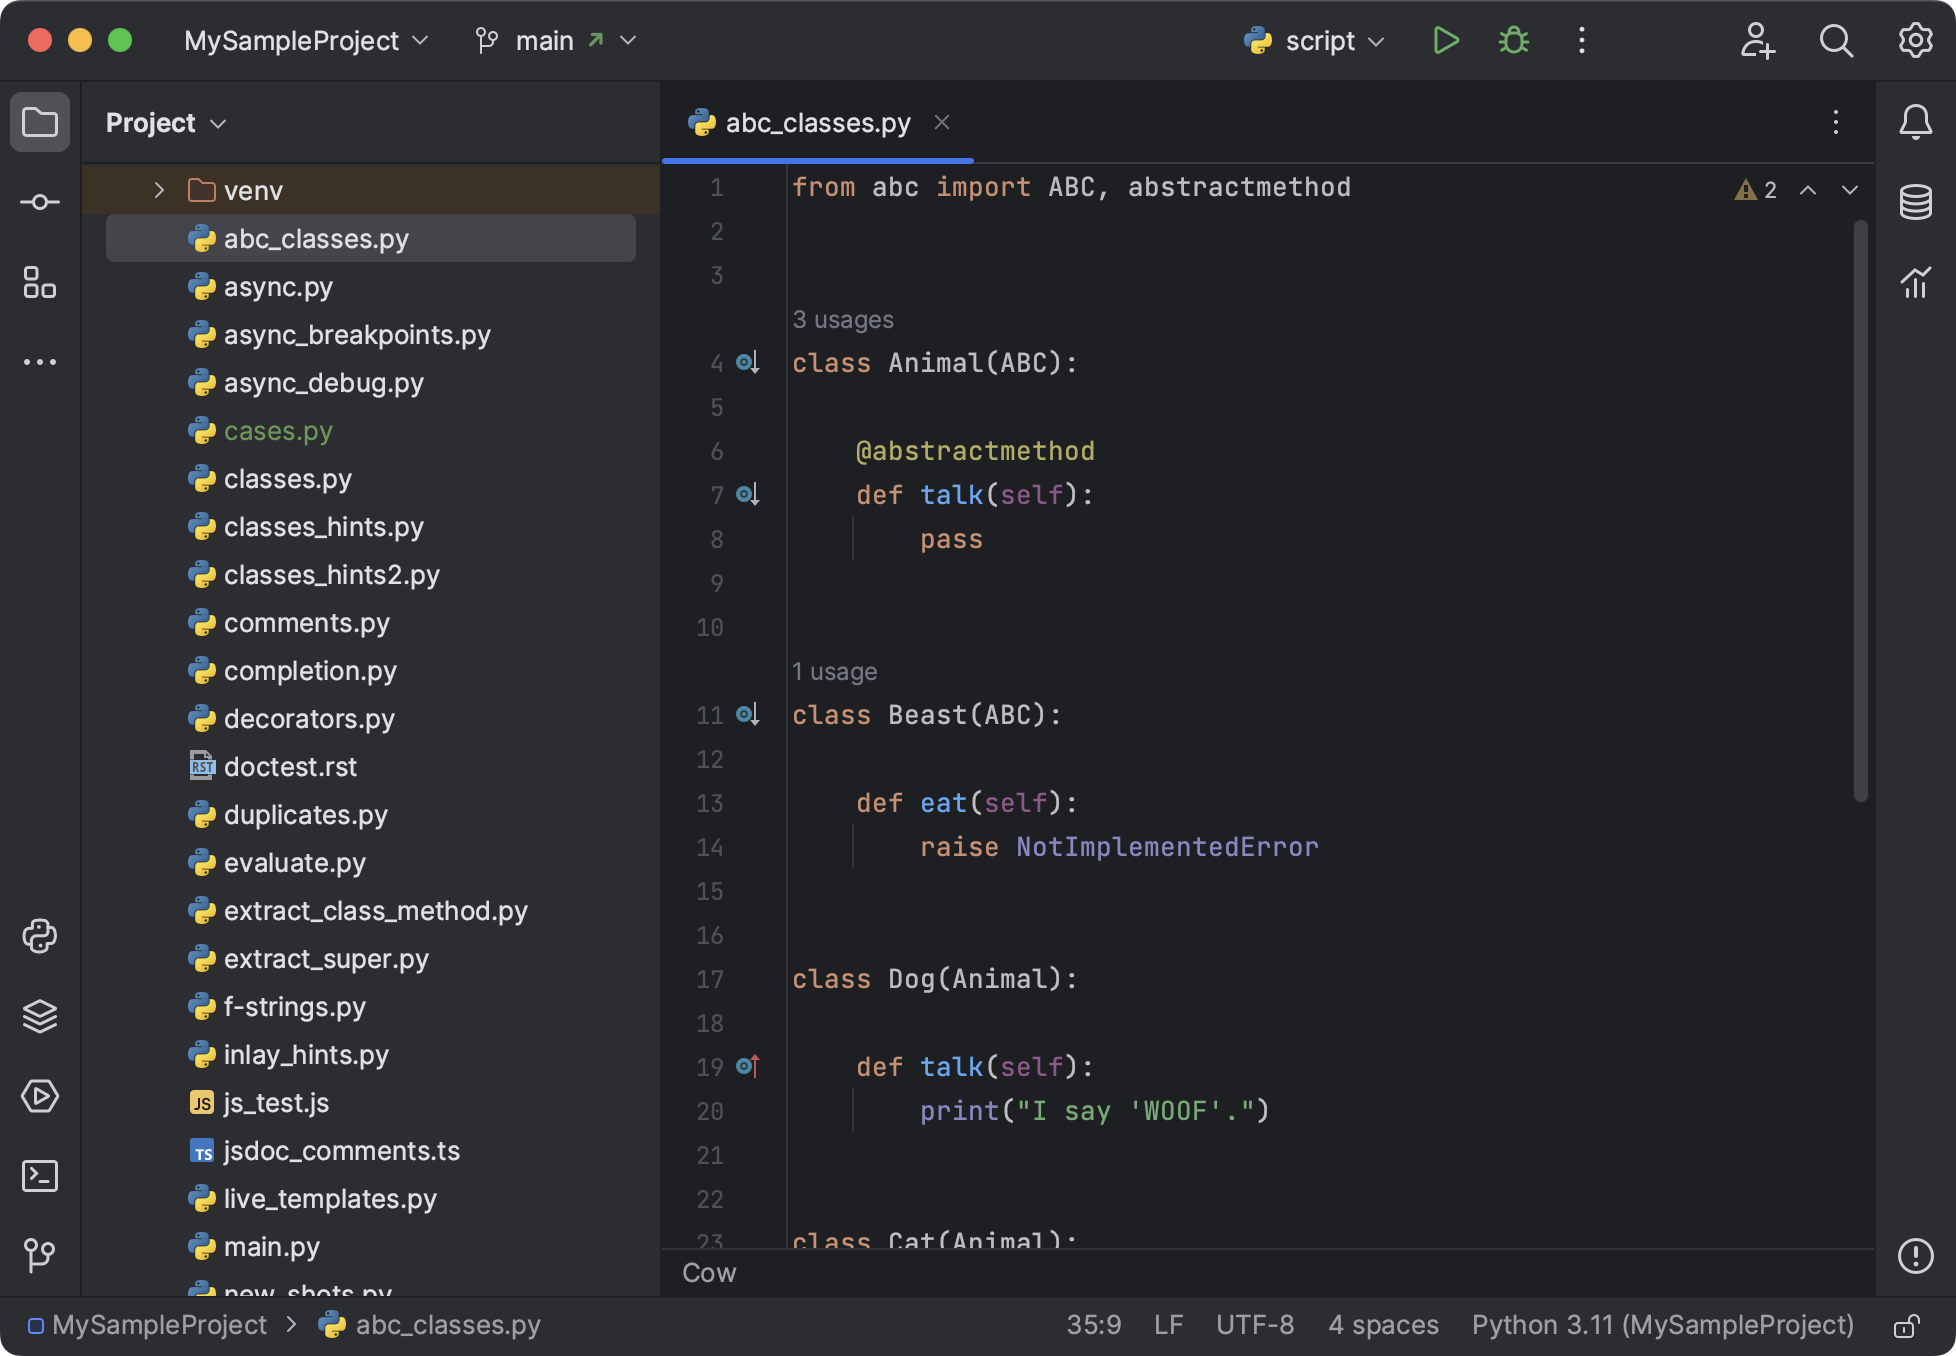
Task: Run the script configuration
Action: (1445, 40)
